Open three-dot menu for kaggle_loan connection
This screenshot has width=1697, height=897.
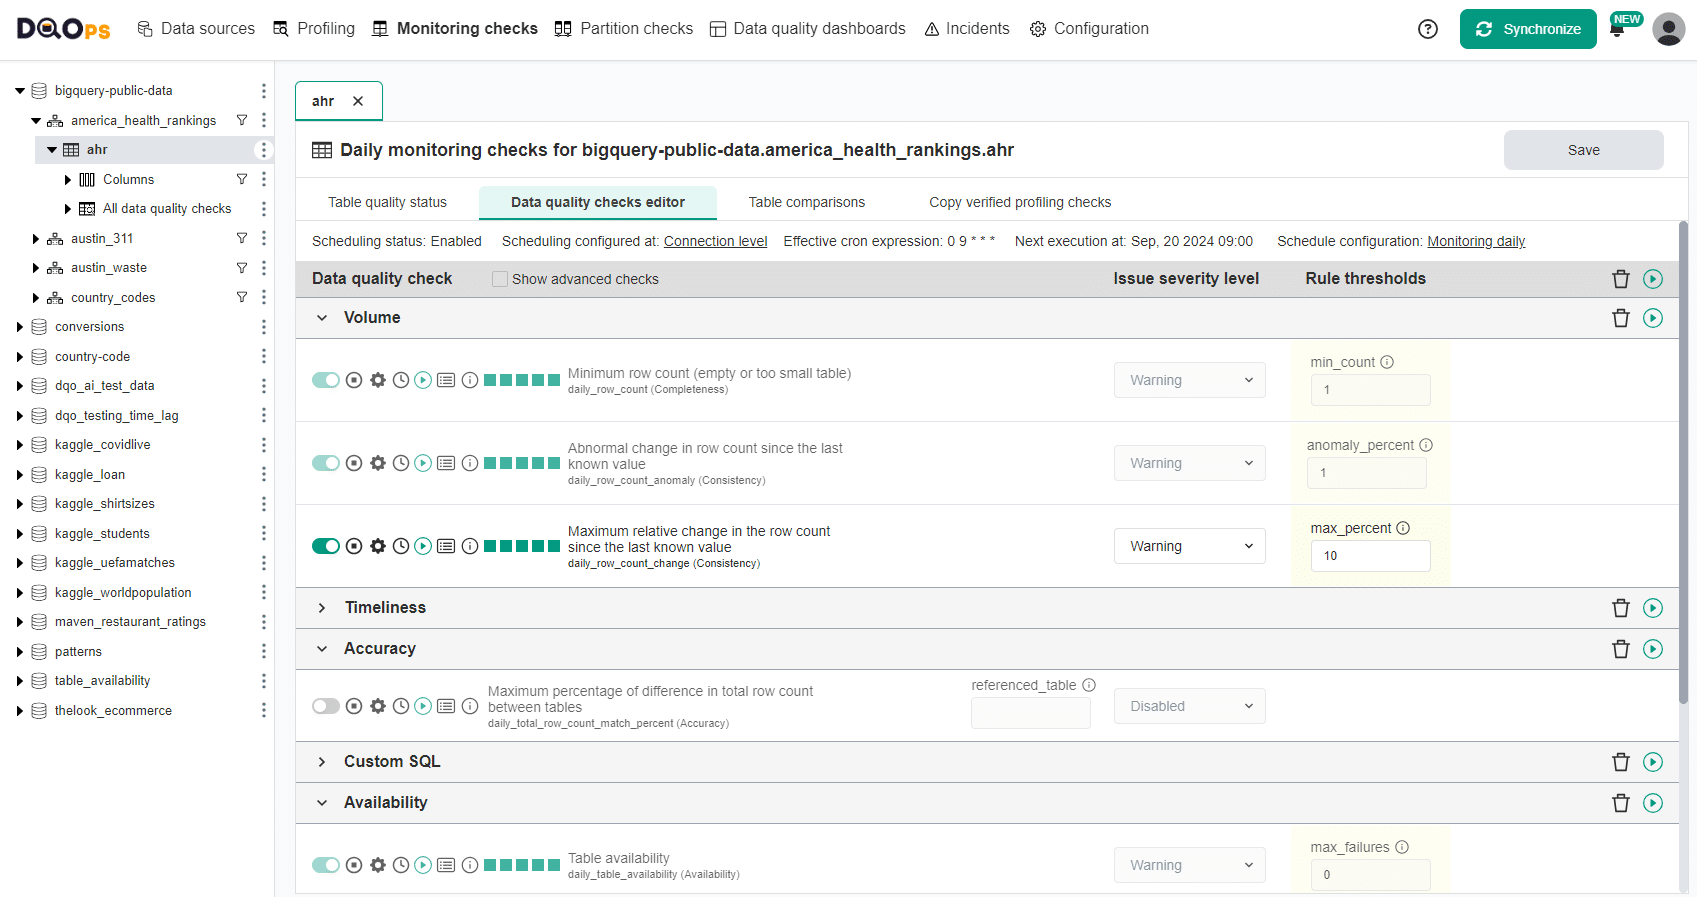click(x=264, y=474)
